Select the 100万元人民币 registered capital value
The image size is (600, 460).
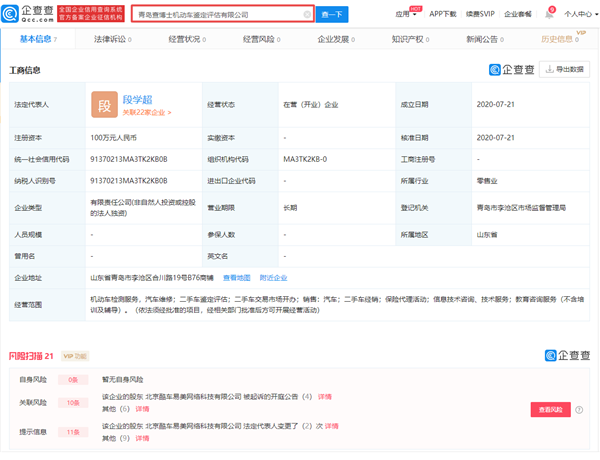(113, 138)
